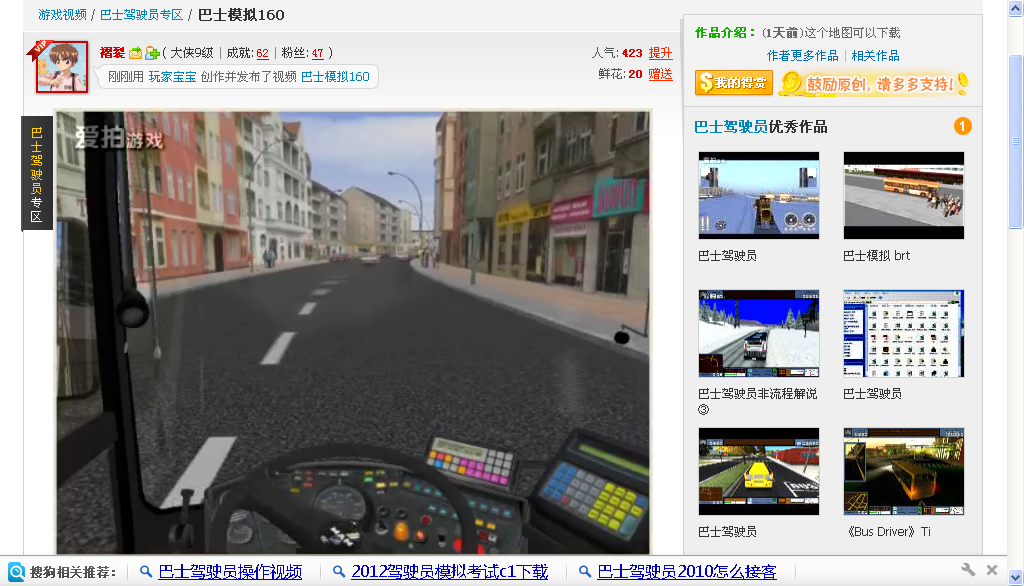The height and width of the screenshot is (586, 1024).
Task: Click 赠送 to send flowers
Action: tap(660, 74)
